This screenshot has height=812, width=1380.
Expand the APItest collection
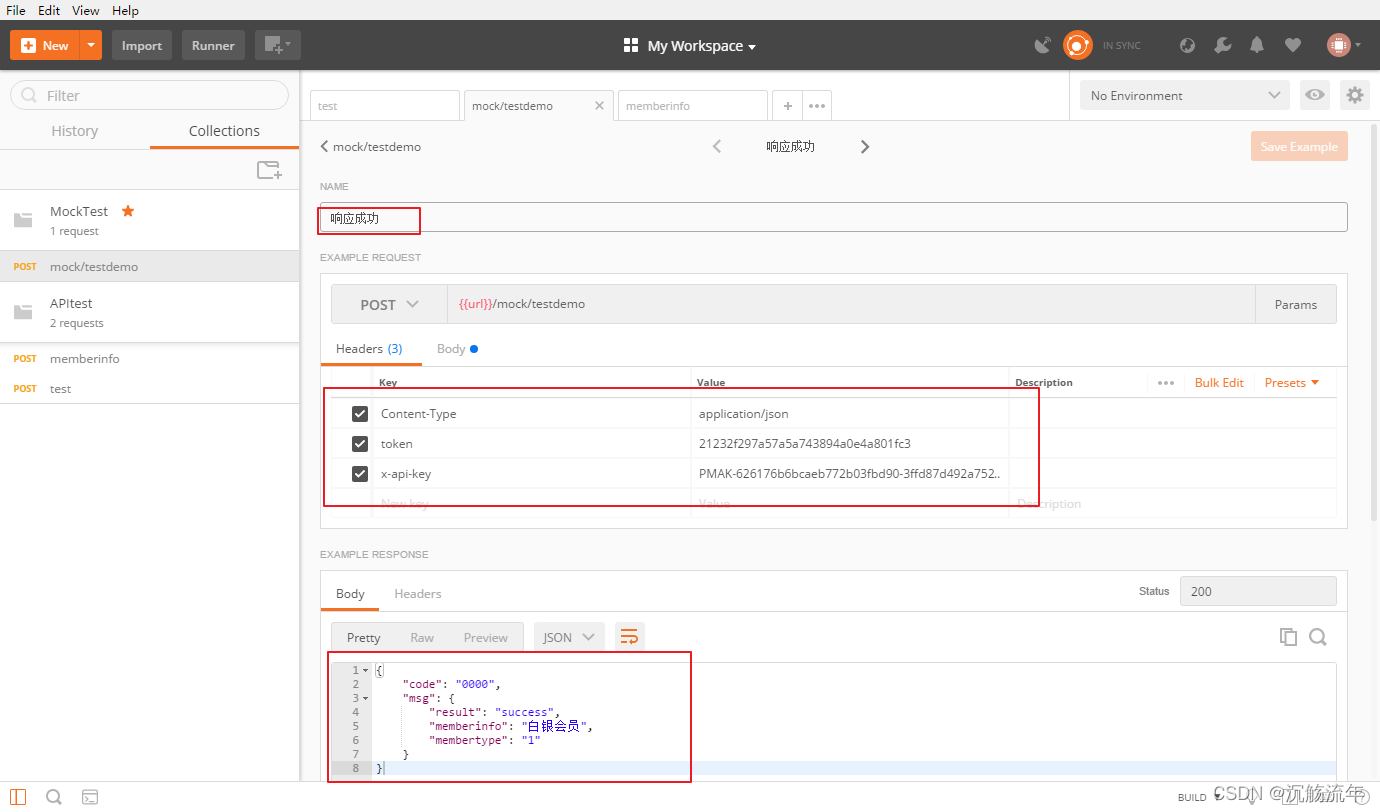click(149, 312)
